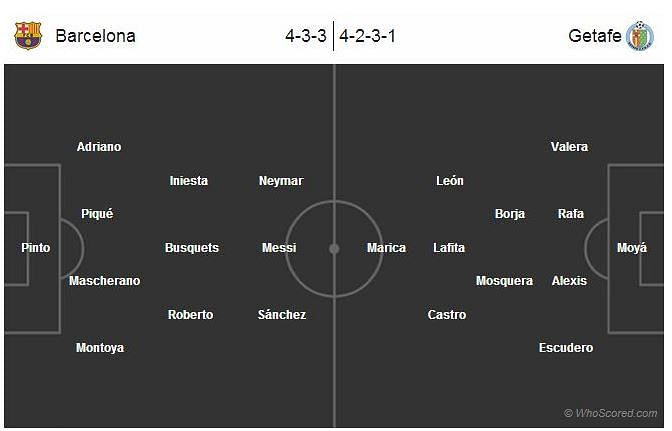Screen dimensions: 672x431
Task: Select Iniesta in midfield
Action: pyautogui.click(x=189, y=181)
